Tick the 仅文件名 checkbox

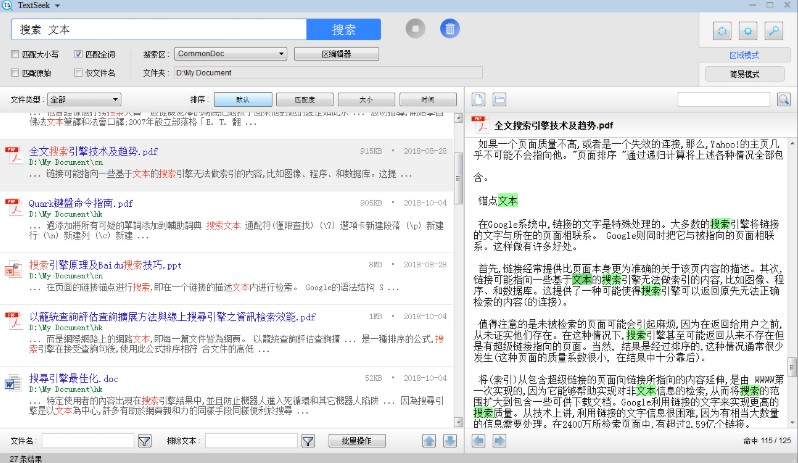click(x=78, y=73)
